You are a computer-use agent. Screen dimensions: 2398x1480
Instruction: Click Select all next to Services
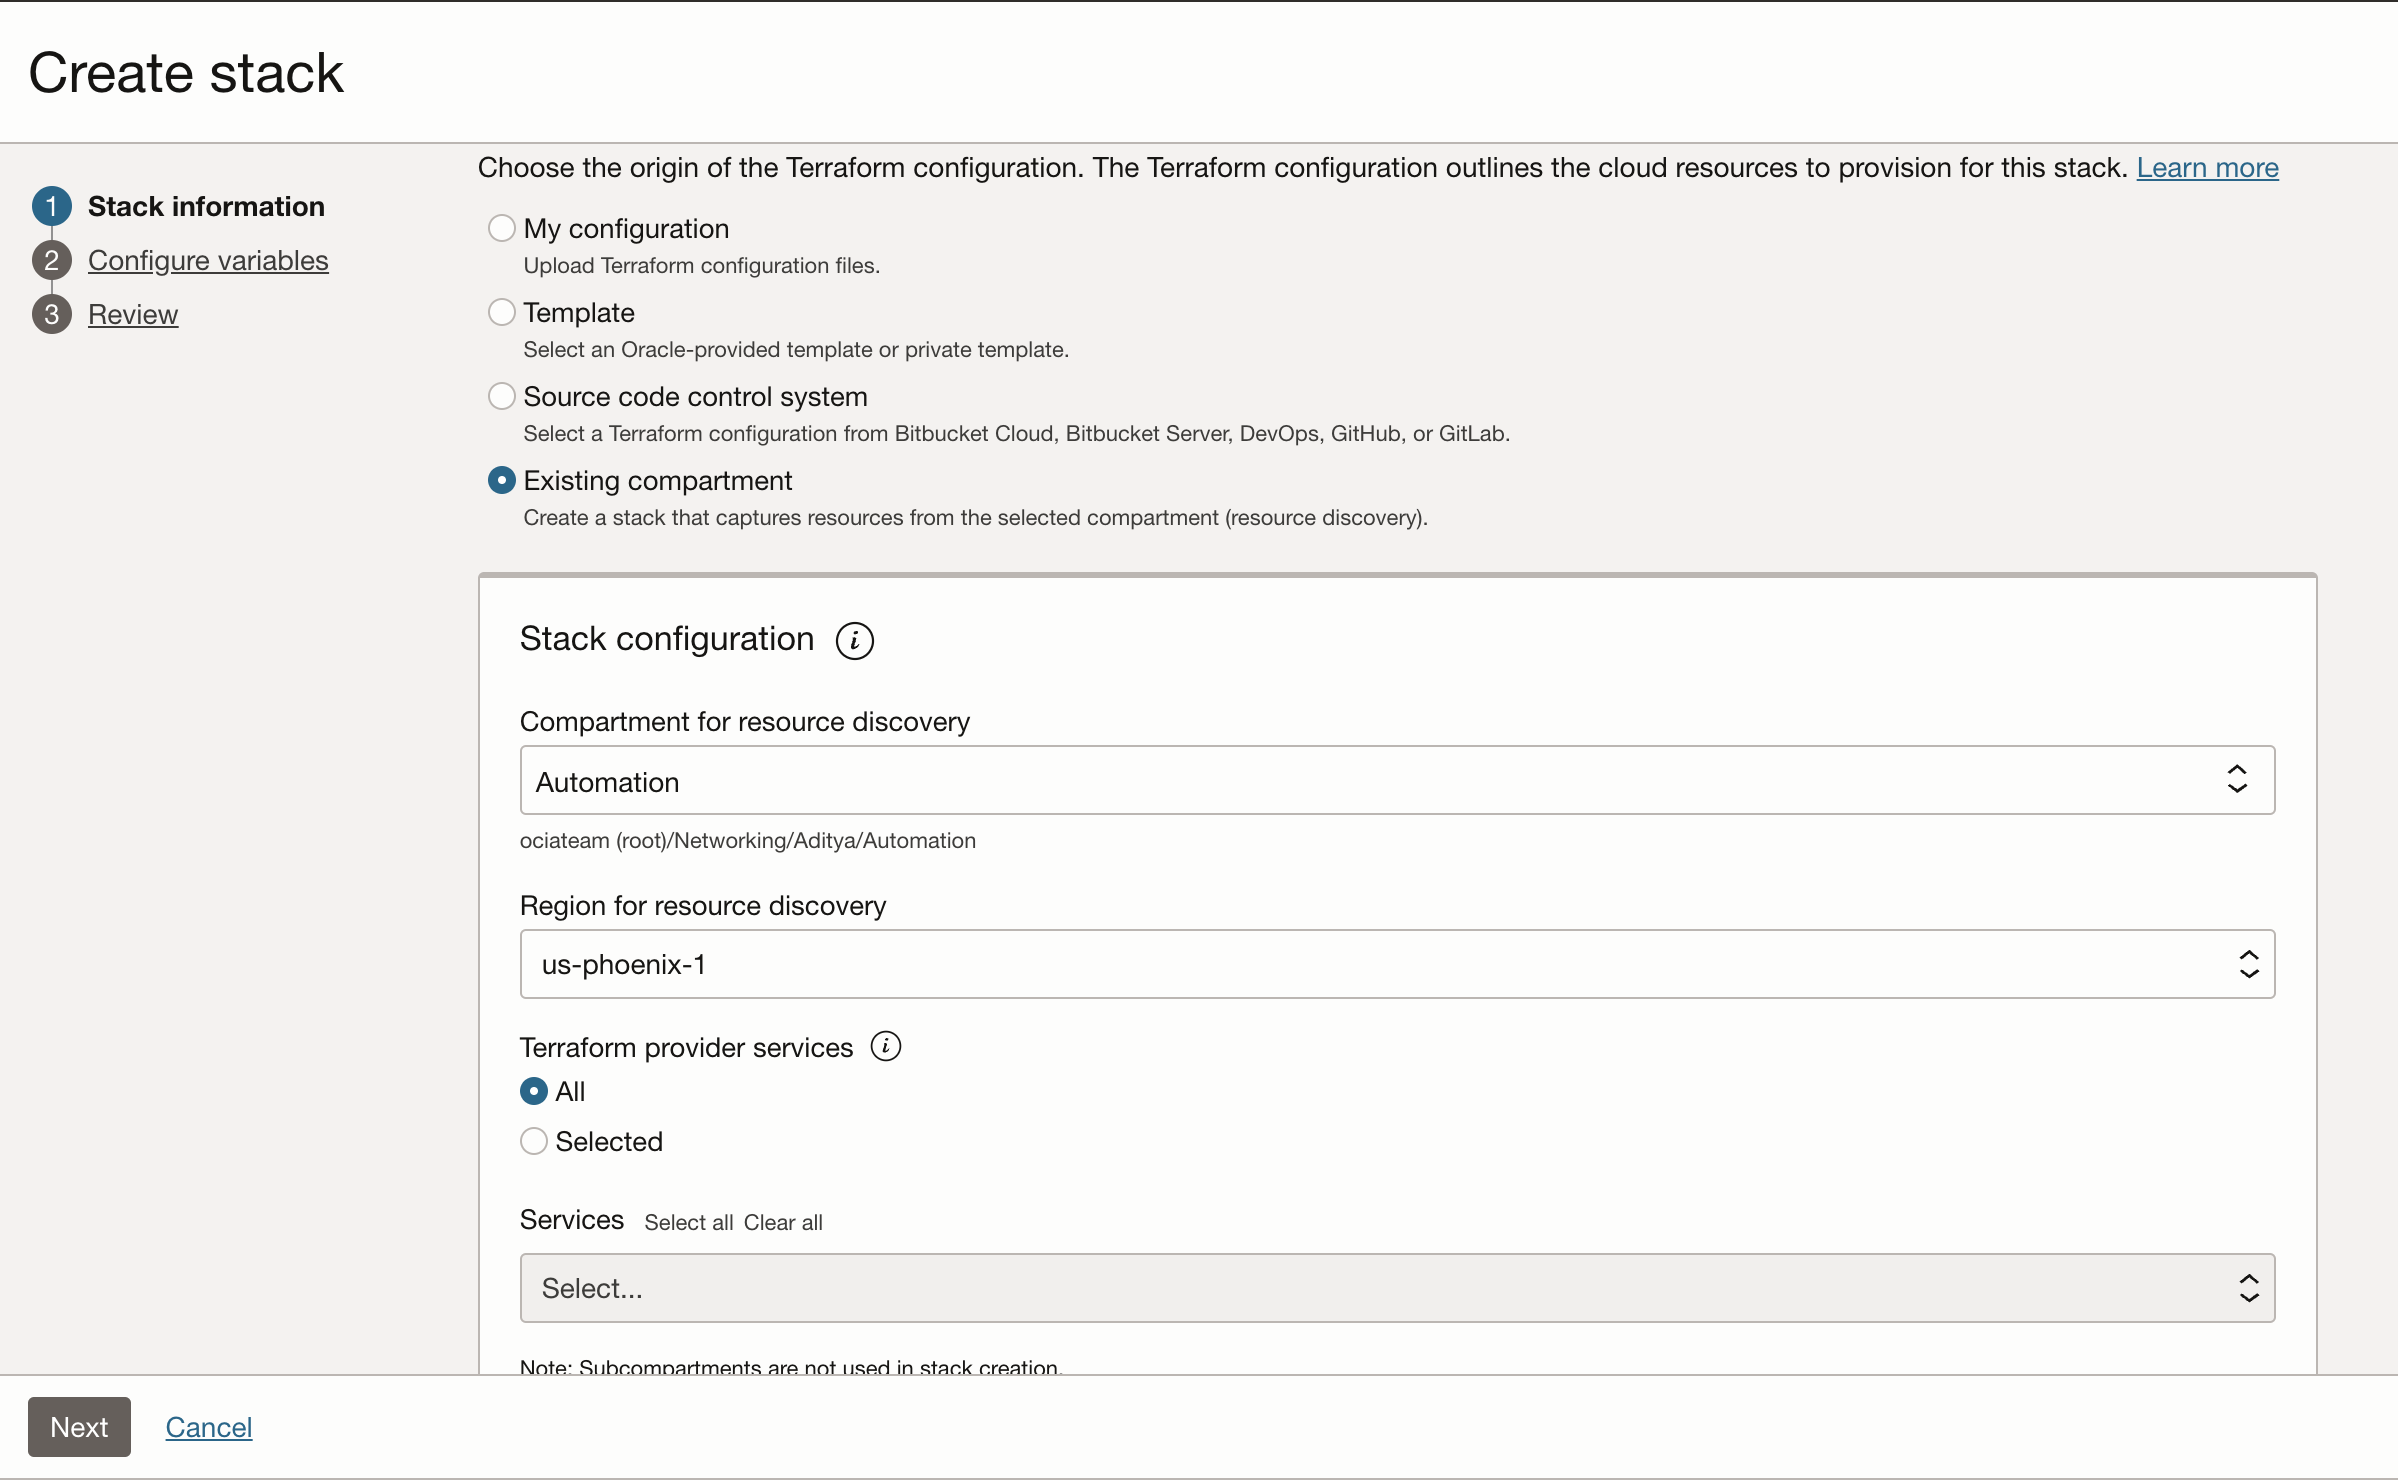tap(688, 1222)
